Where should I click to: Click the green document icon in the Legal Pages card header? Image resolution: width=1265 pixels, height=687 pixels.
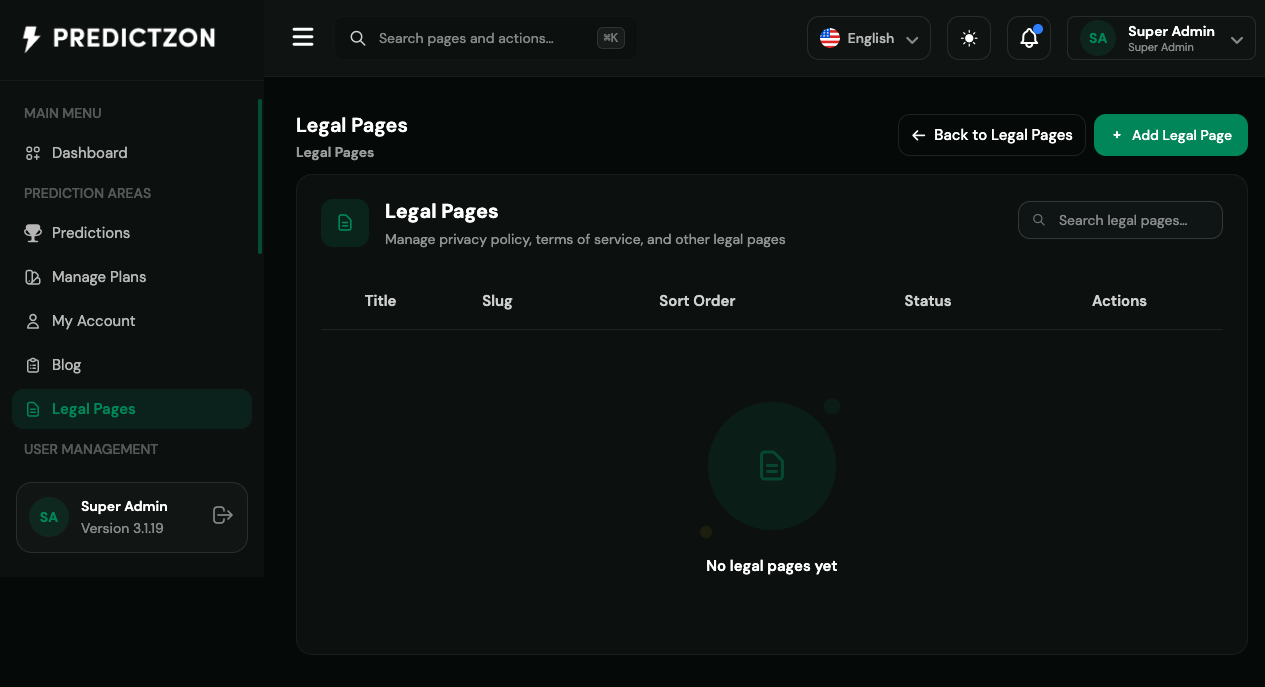click(345, 223)
